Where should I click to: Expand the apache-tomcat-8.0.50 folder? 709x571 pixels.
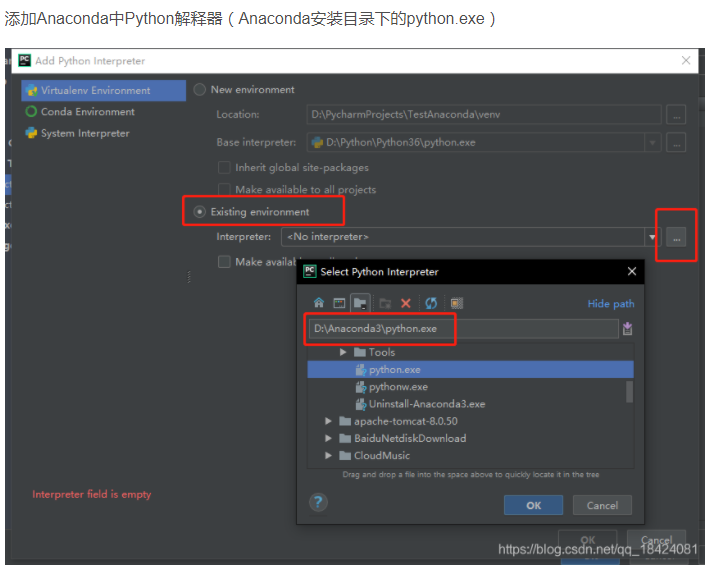click(x=328, y=421)
